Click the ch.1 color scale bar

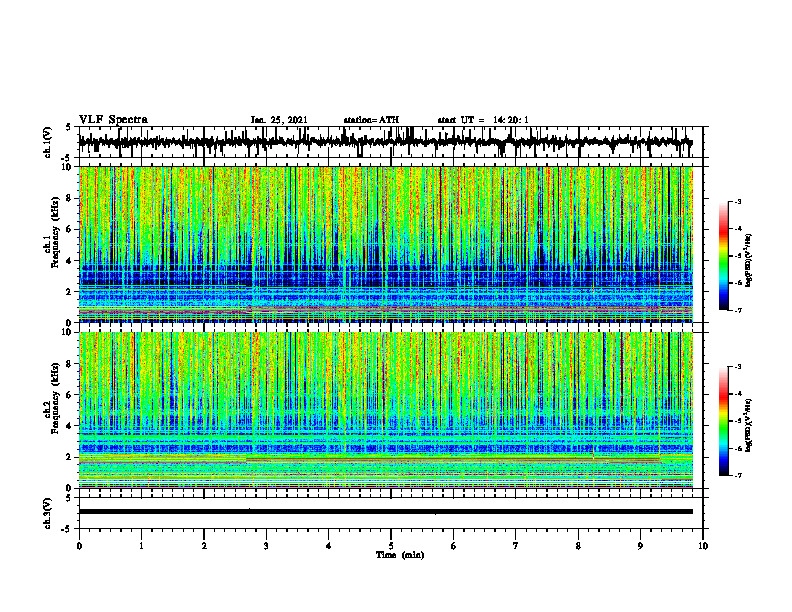[x=724, y=256]
